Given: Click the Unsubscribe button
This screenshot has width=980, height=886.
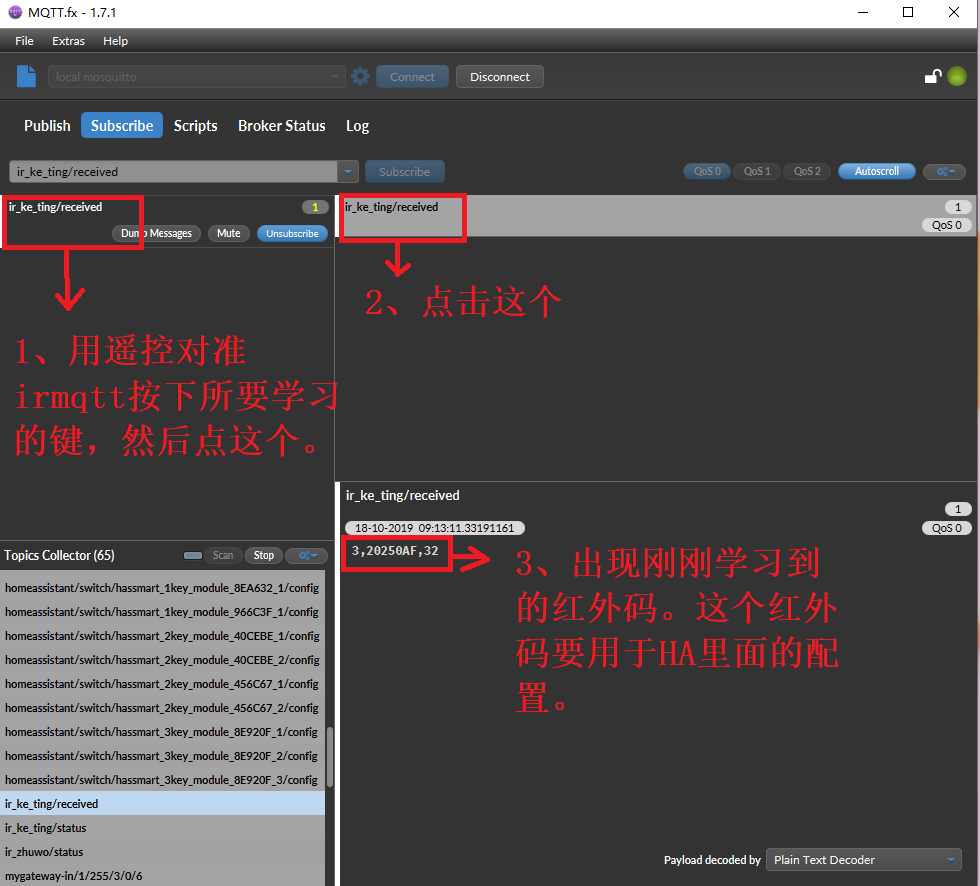Looking at the screenshot, I should pyautogui.click(x=292, y=233).
